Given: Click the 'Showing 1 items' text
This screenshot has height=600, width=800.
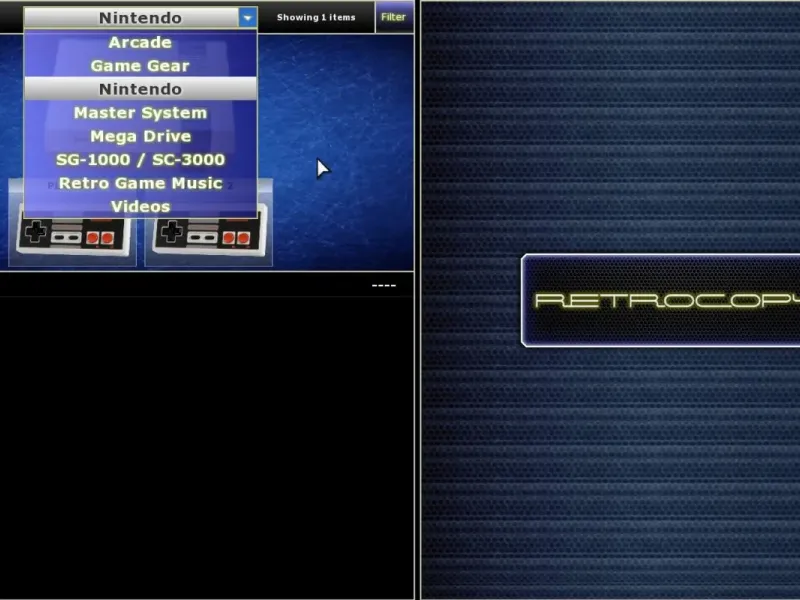Looking at the screenshot, I should click(316, 17).
